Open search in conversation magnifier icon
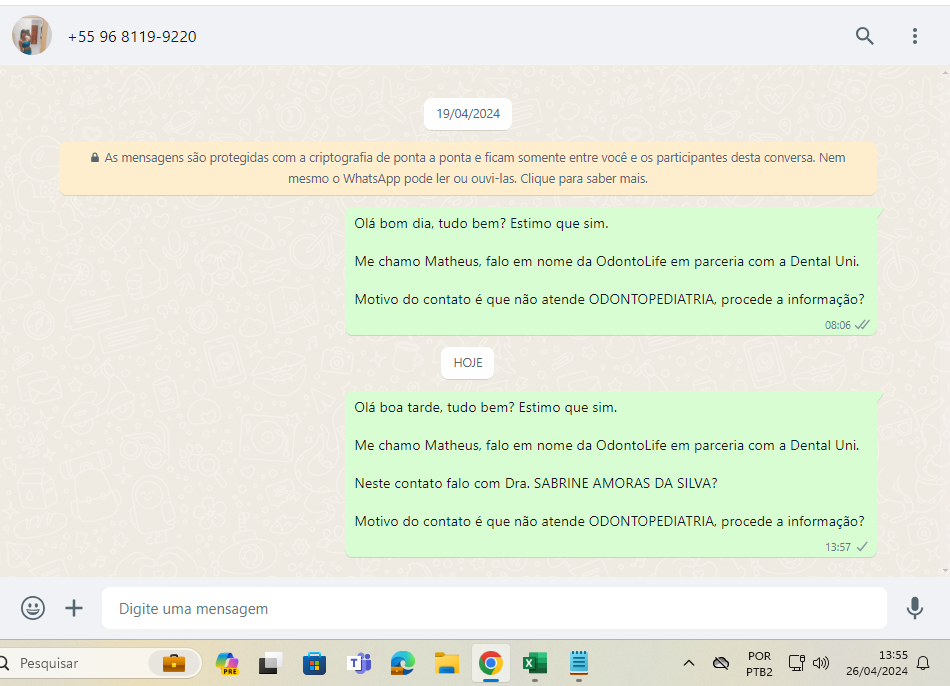The width and height of the screenshot is (950, 686). [865, 36]
